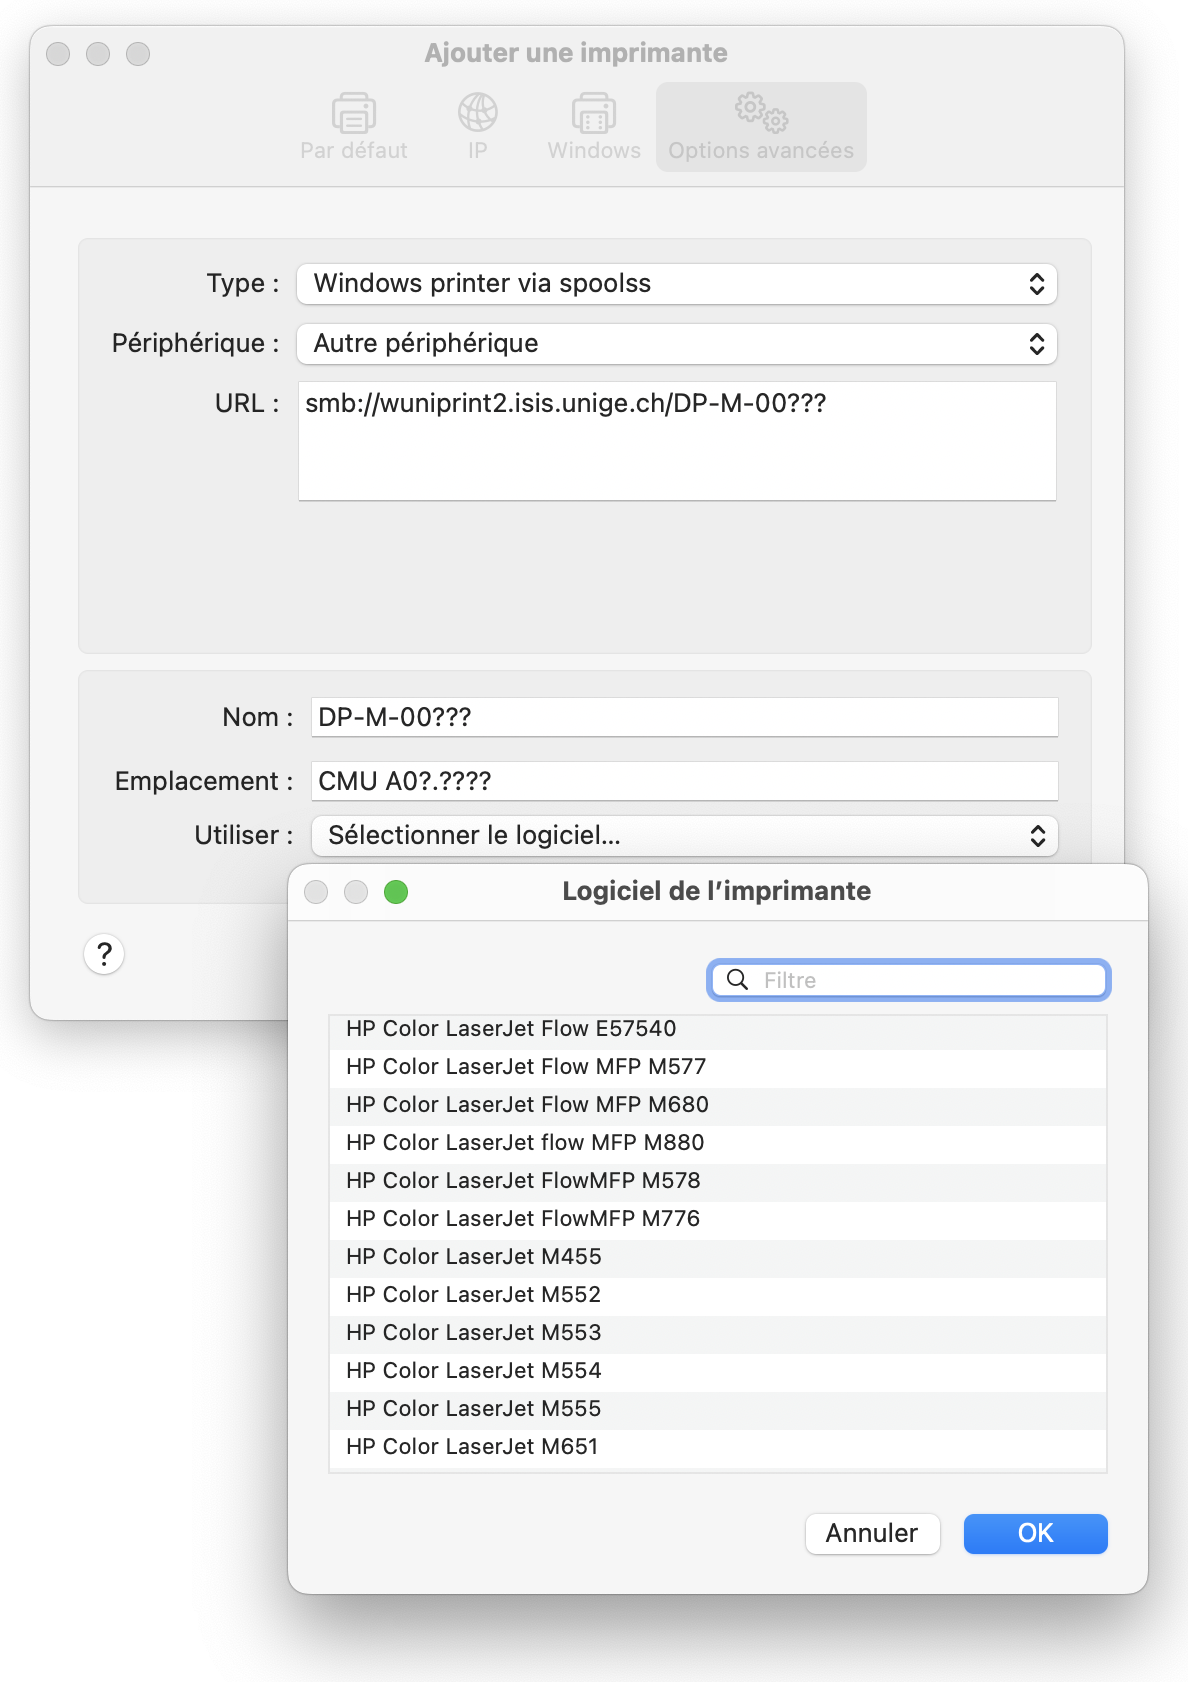The image size is (1188, 1682).
Task: Choose HP Color LaserJet M651 driver
Action: [x=717, y=1448]
